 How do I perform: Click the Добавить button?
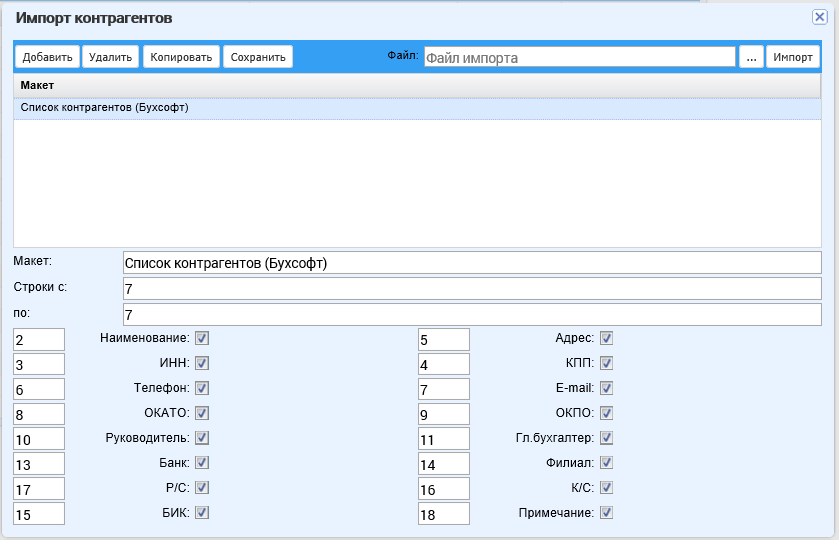[47, 57]
